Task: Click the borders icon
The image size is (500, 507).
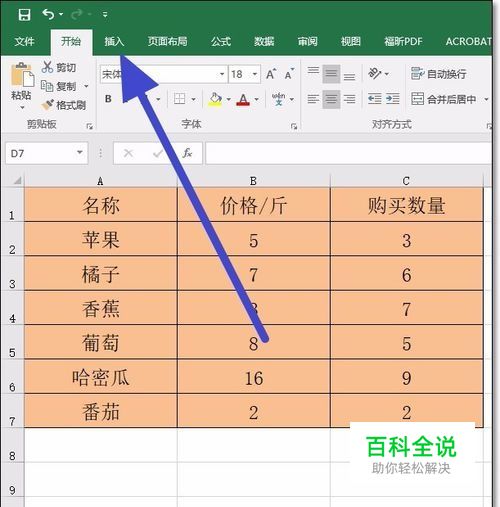Action: tap(180, 99)
